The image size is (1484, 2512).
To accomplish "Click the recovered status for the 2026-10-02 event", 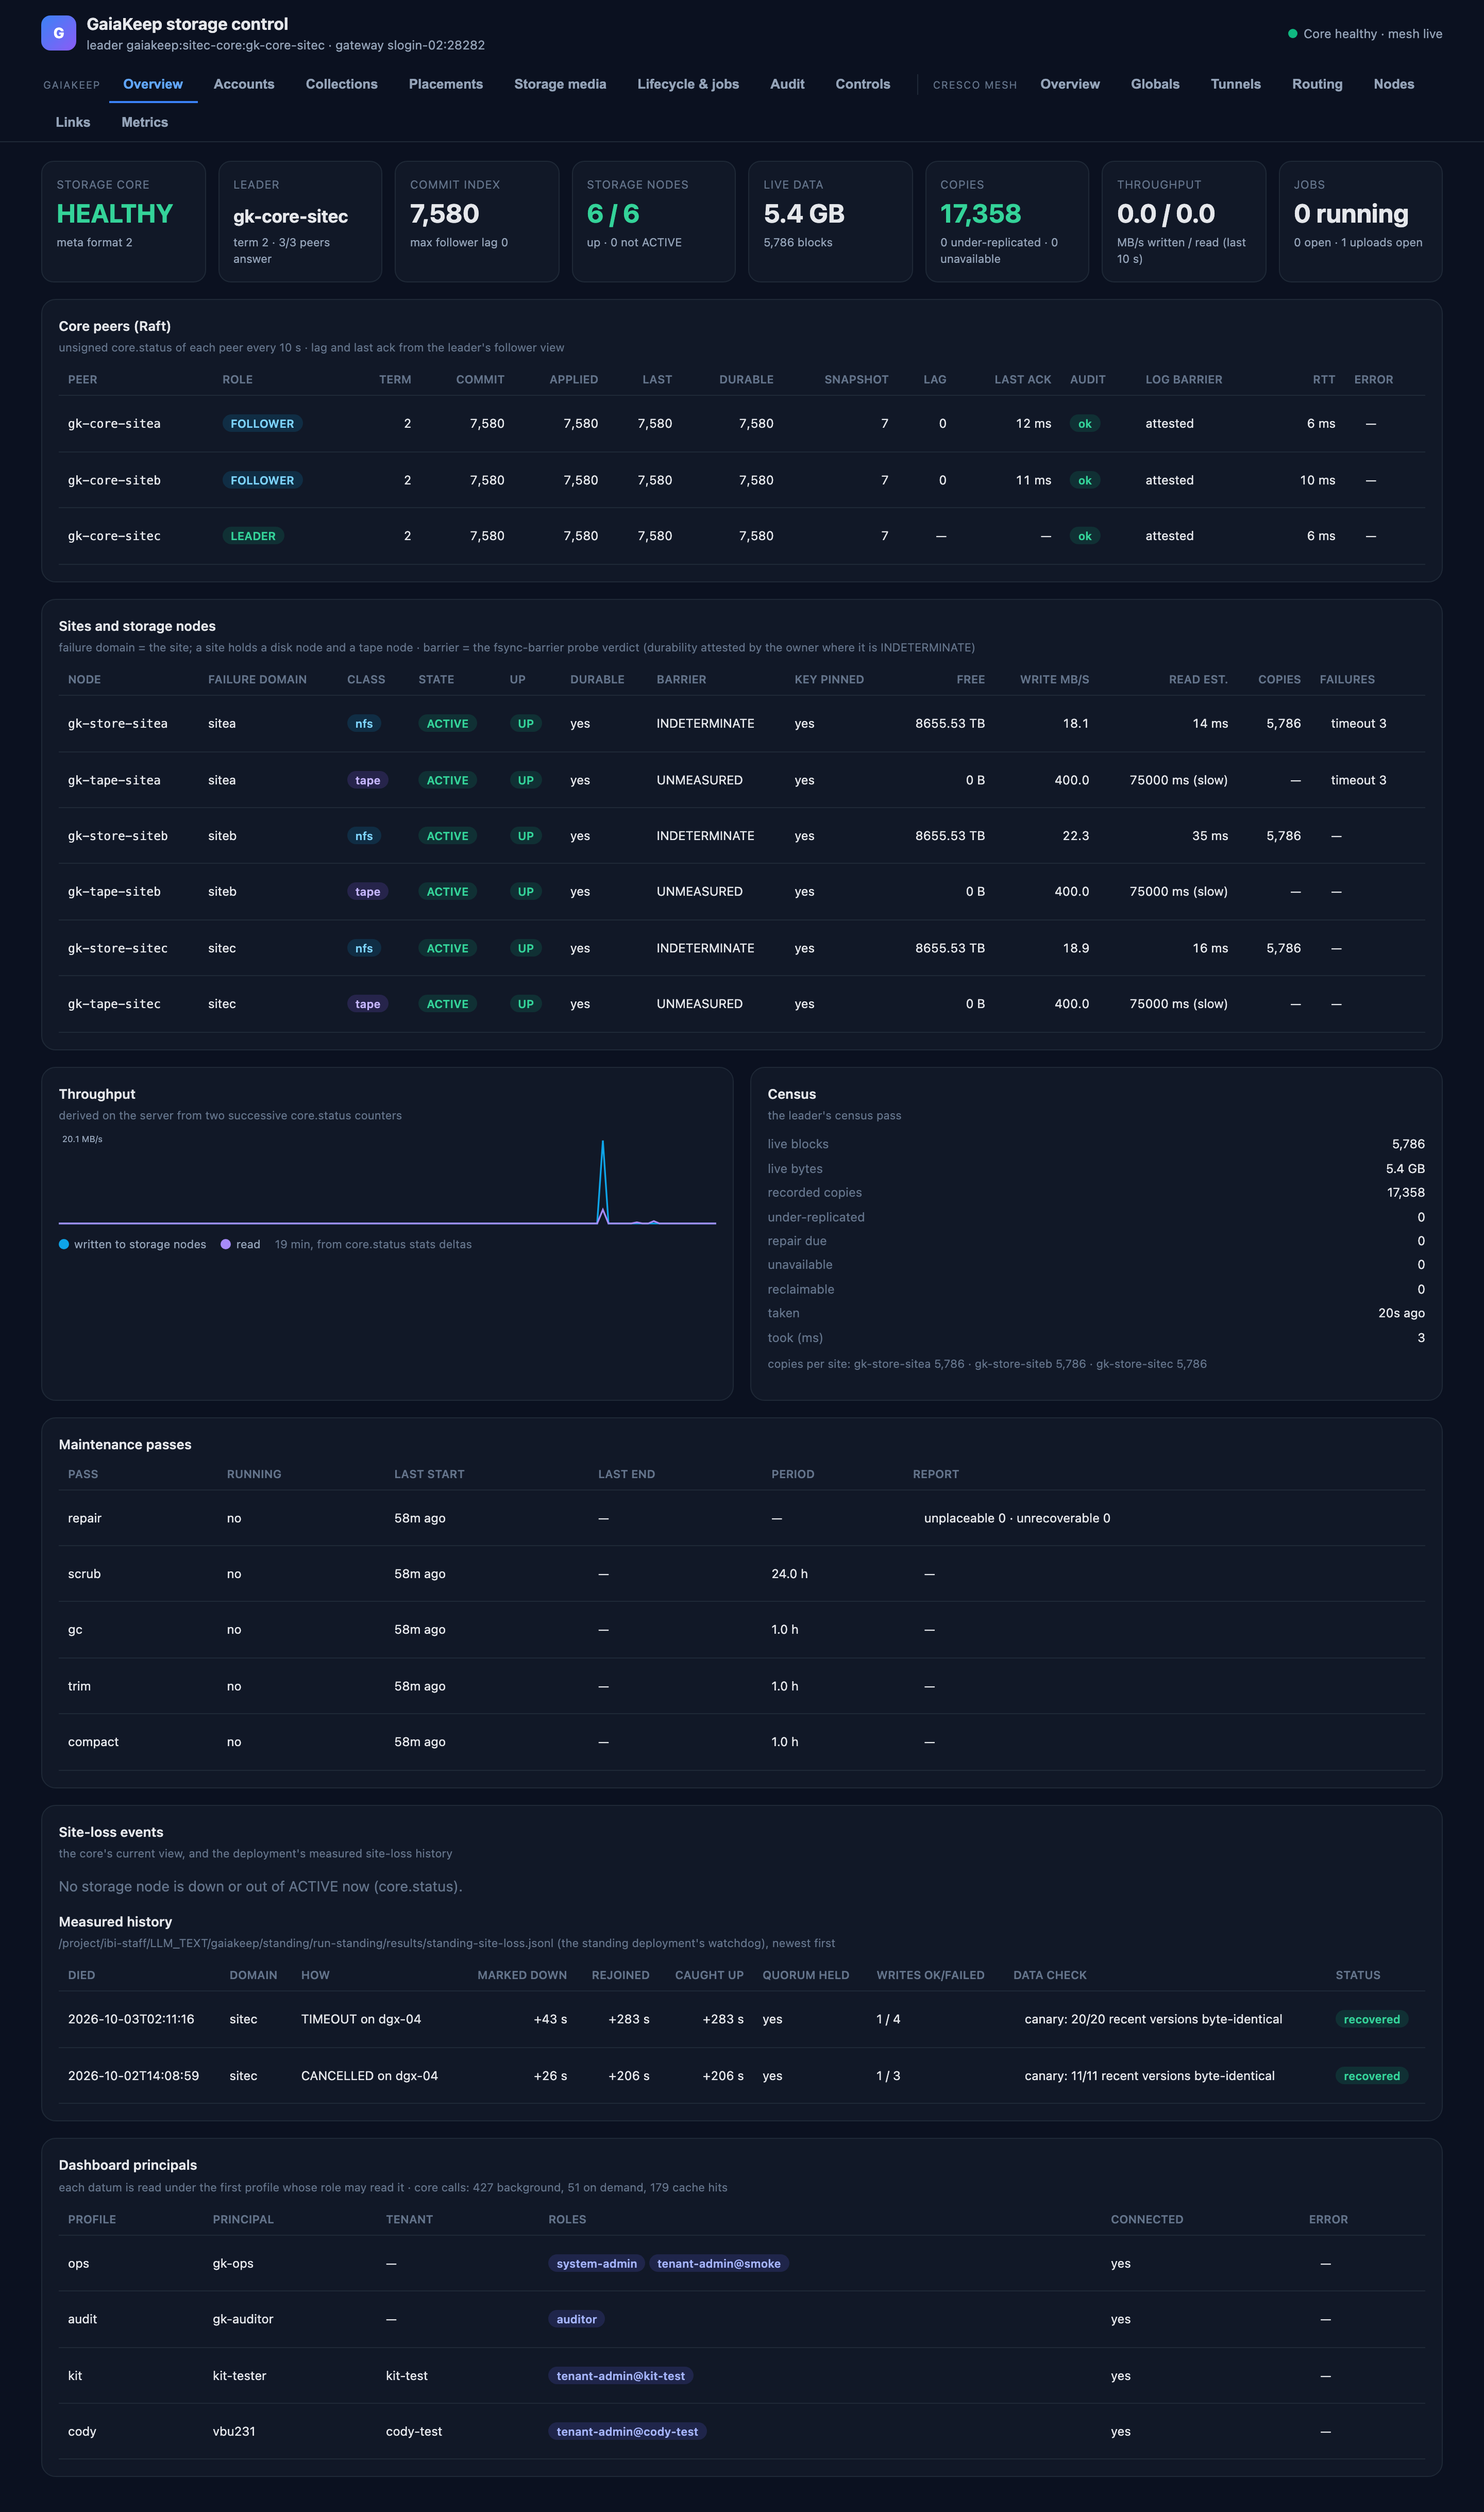I will pos(1372,2076).
